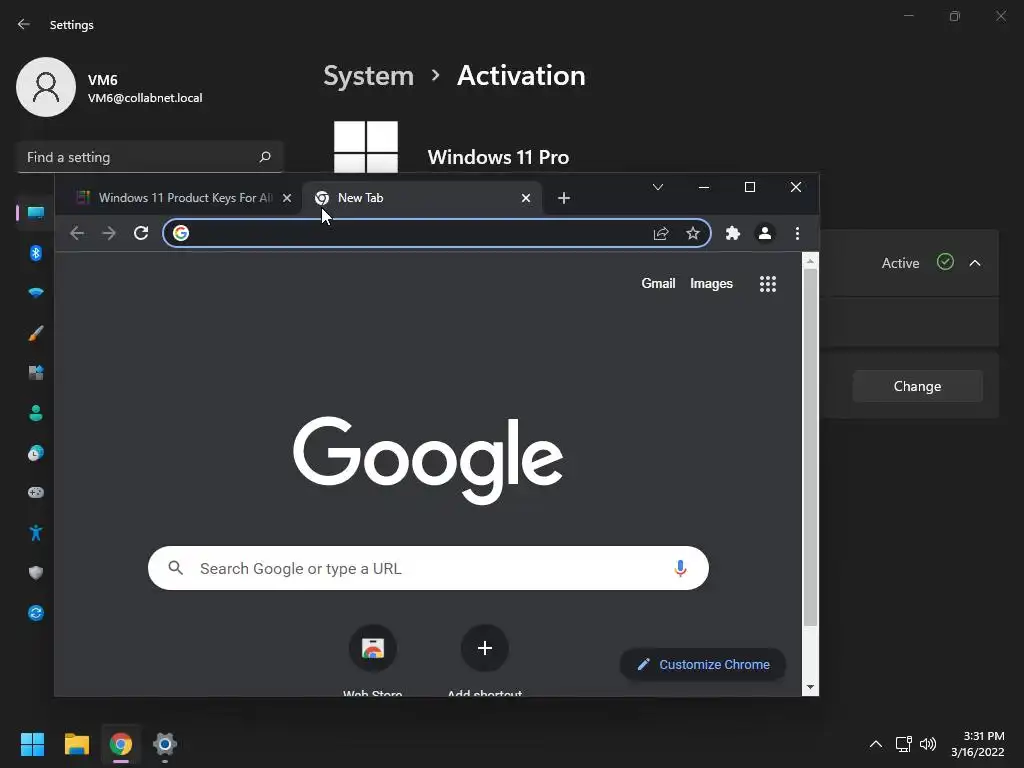Go back in Chrome history
Image resolution: width=1024 pixels, height=768 pixels.
77,233
